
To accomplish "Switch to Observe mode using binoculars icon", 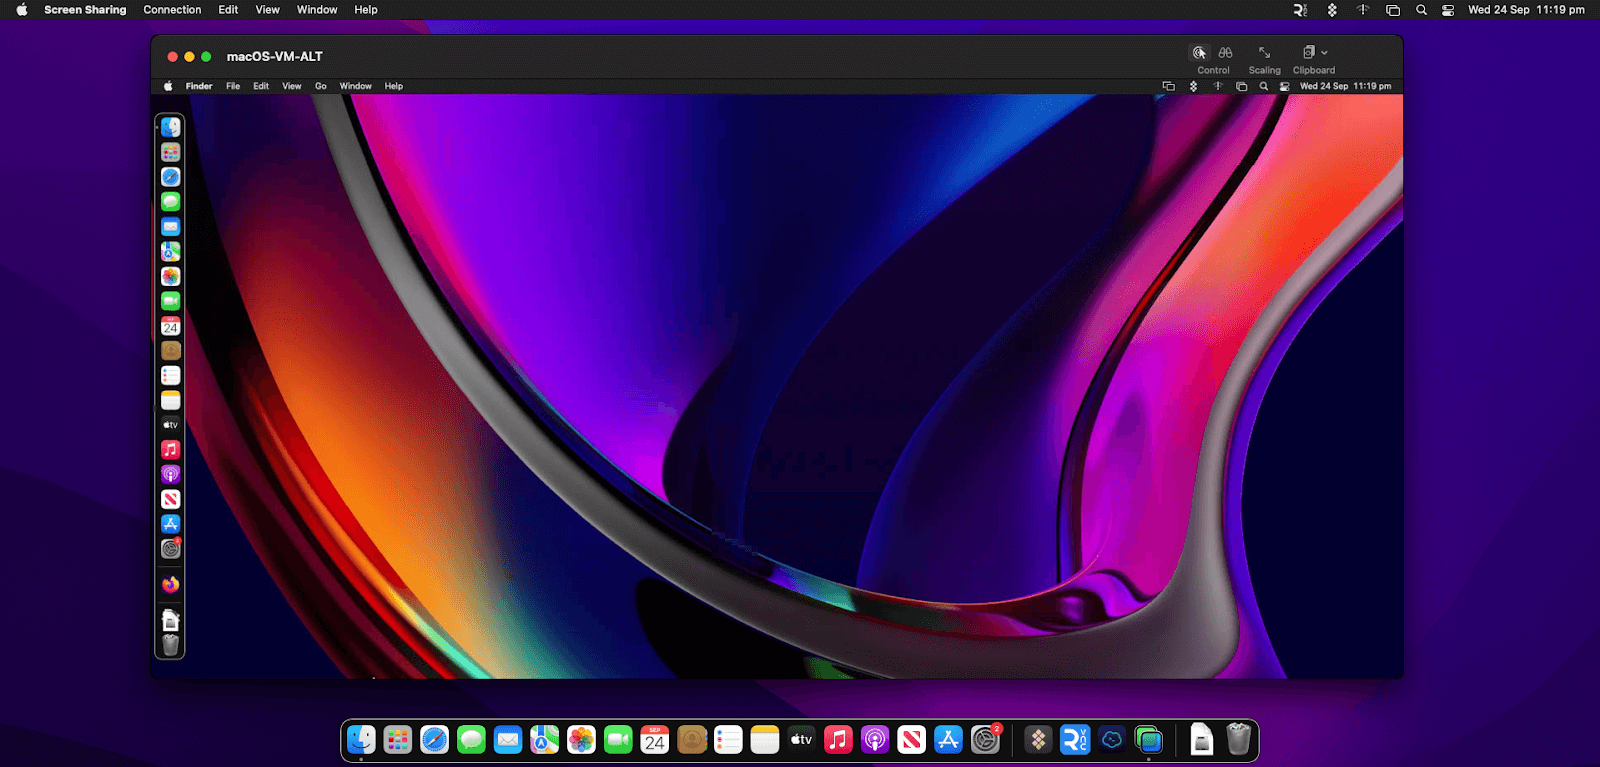I will 1225,53.
